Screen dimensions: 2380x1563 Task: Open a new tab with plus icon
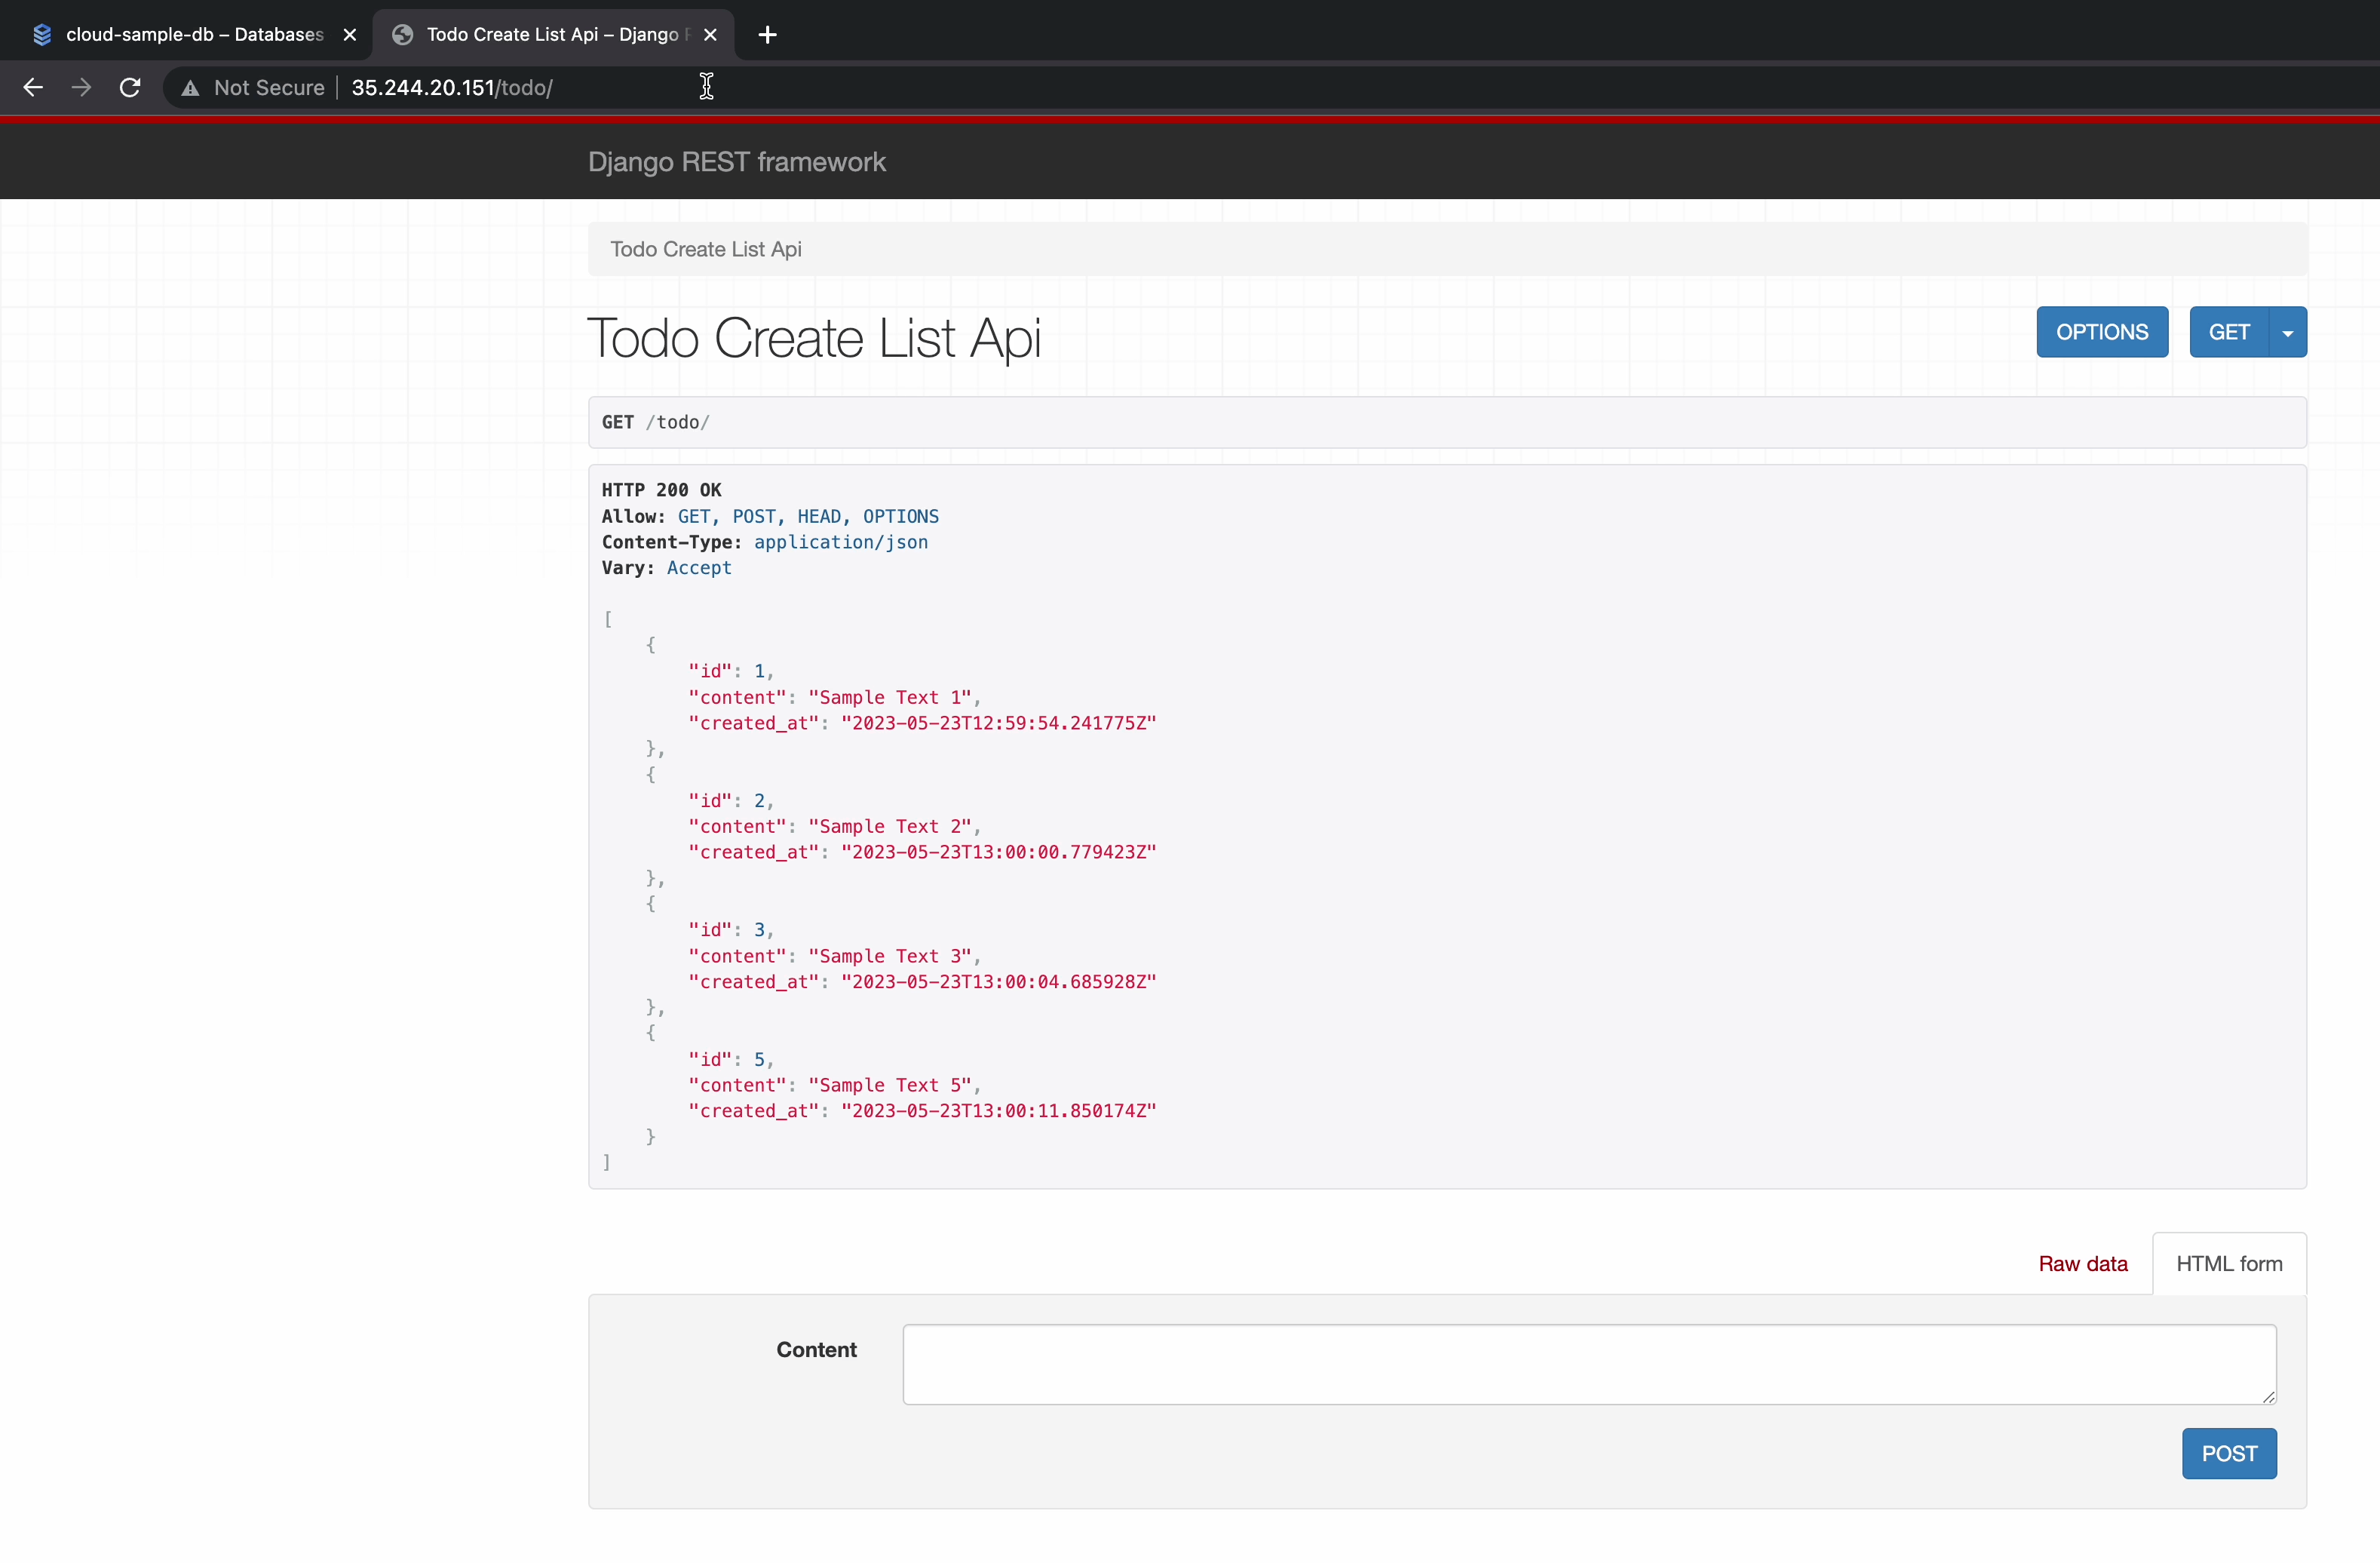click(767, 35)
